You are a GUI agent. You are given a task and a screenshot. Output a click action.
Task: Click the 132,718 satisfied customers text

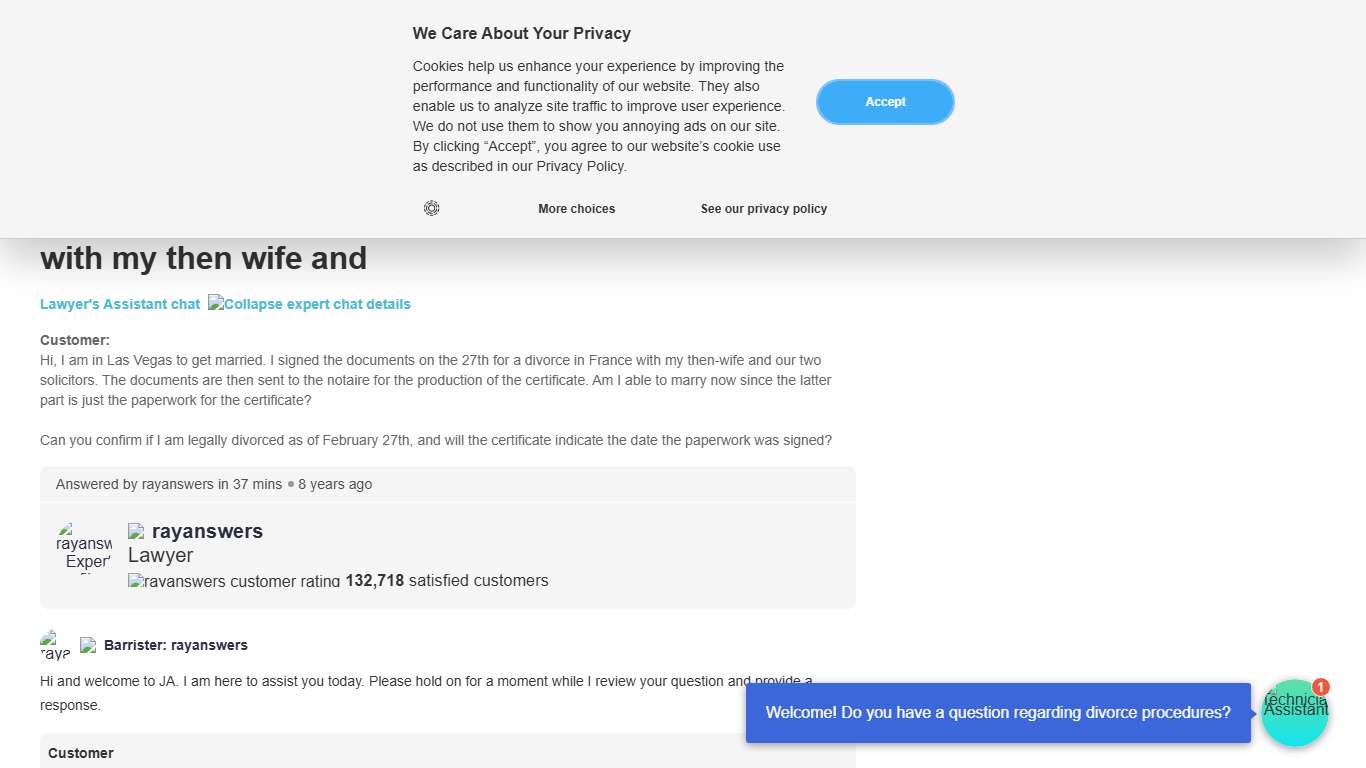click(447, 580)
